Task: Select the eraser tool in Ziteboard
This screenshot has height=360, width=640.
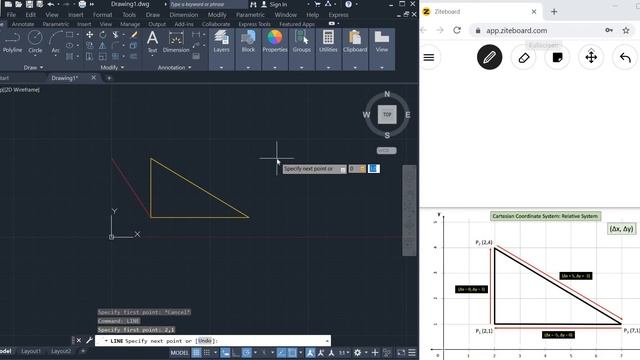Action: [524, 57]
